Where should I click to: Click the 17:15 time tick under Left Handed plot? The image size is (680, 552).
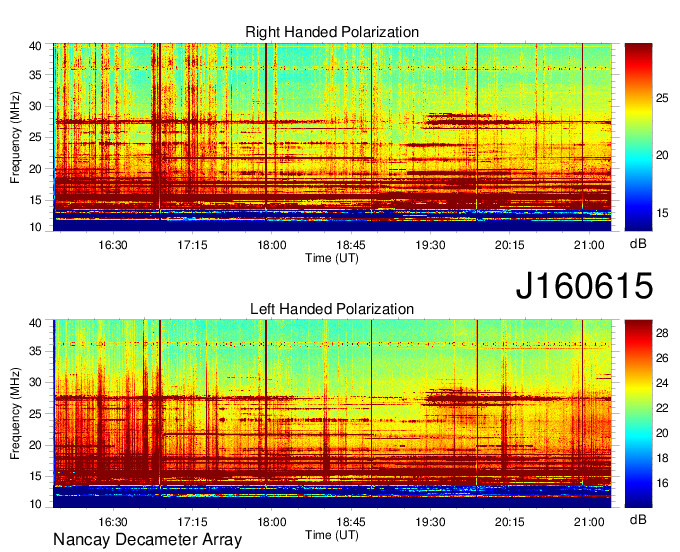(x=192, y=522)
